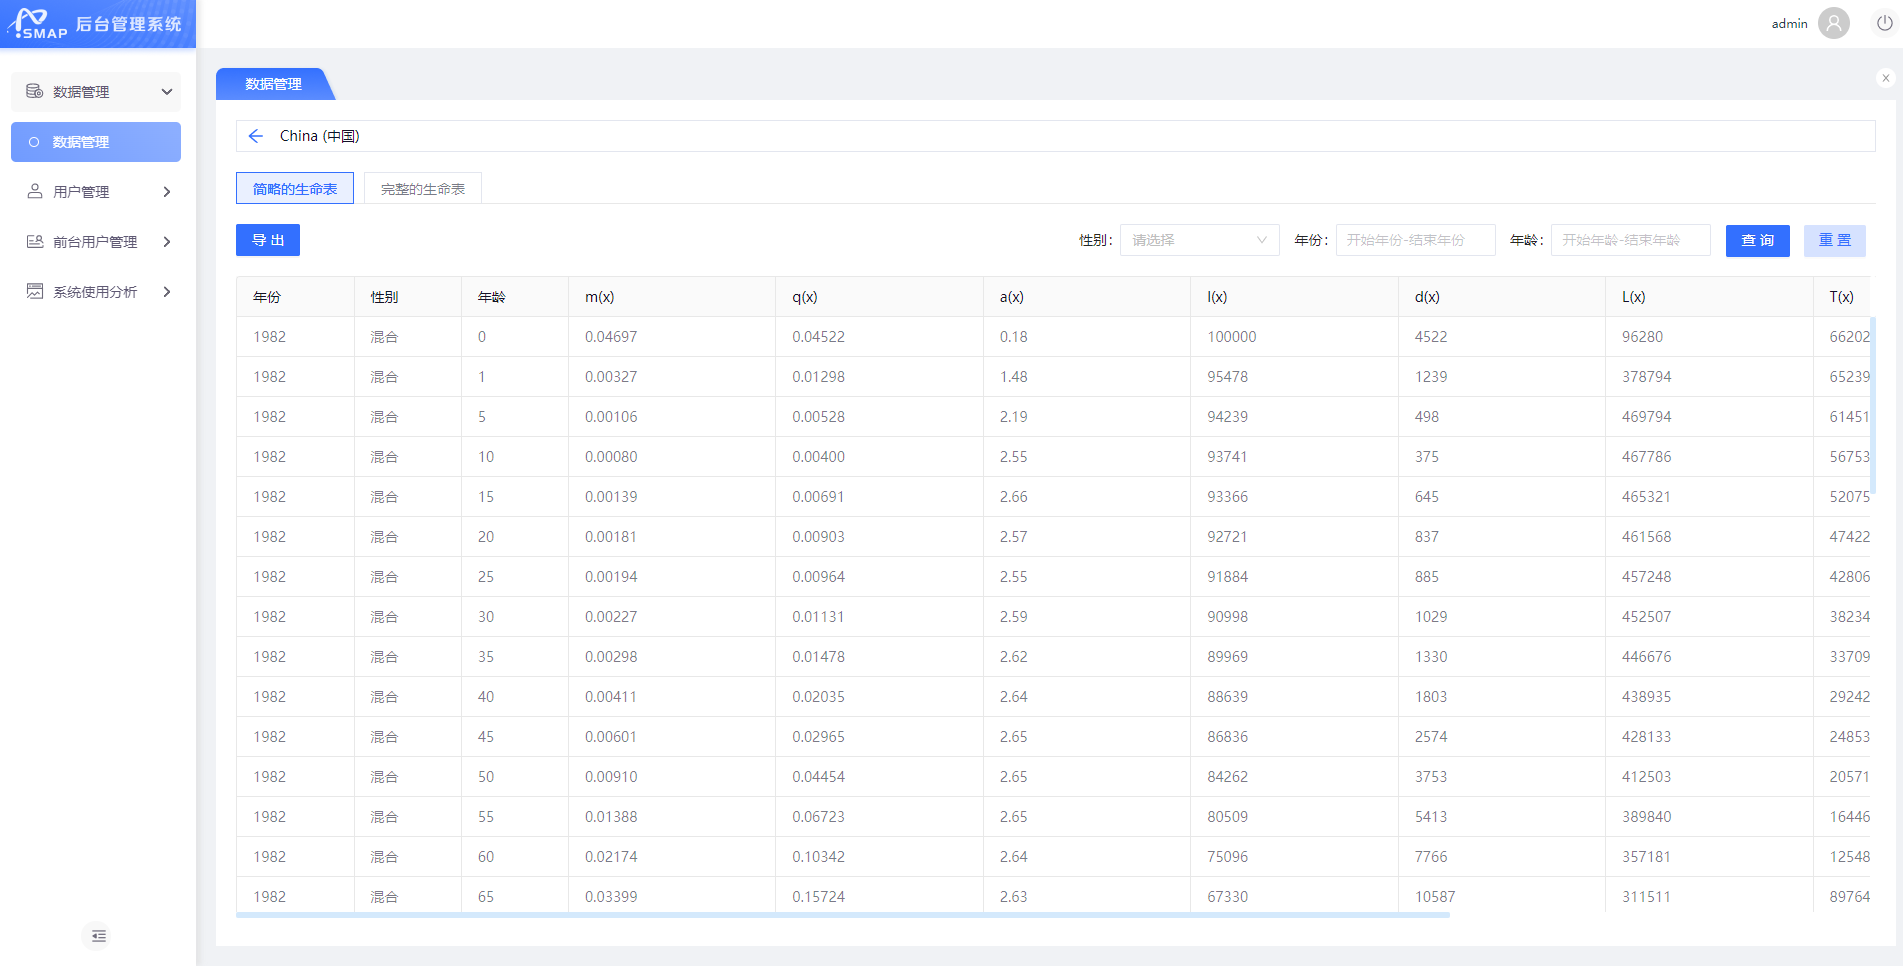
Task: Click the 导出 export button
Action: 268,240
